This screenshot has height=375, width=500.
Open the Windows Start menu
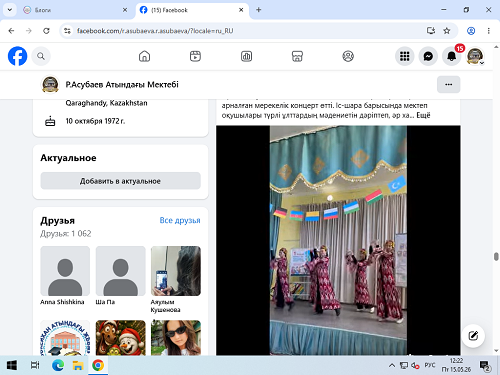[12, 365]
